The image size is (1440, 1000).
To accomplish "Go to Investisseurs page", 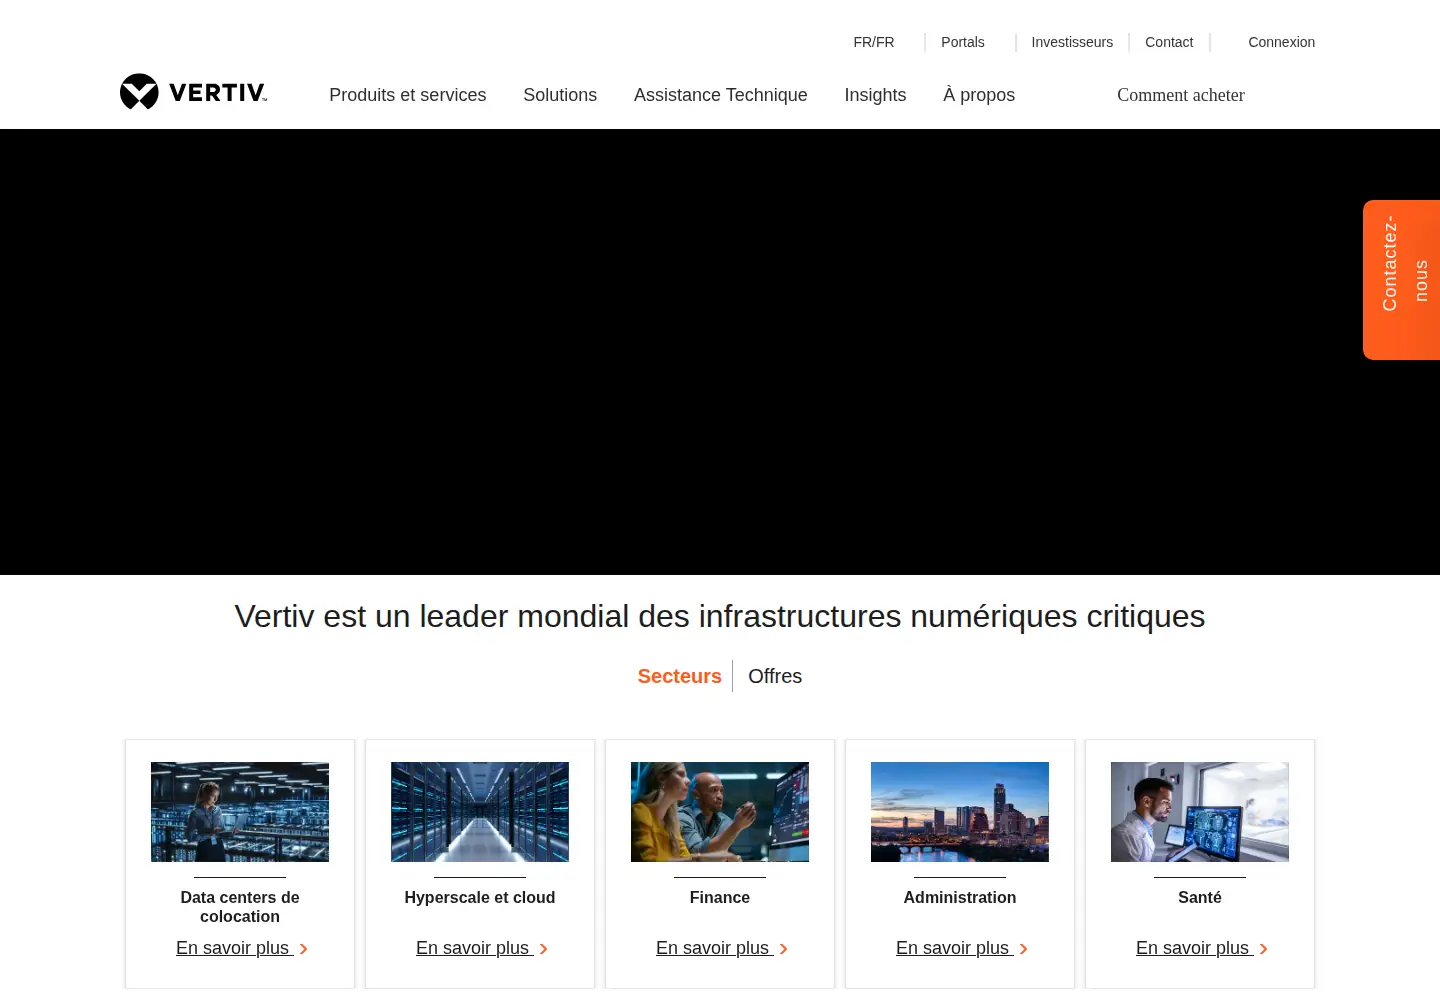I will tap(1072, 42).
